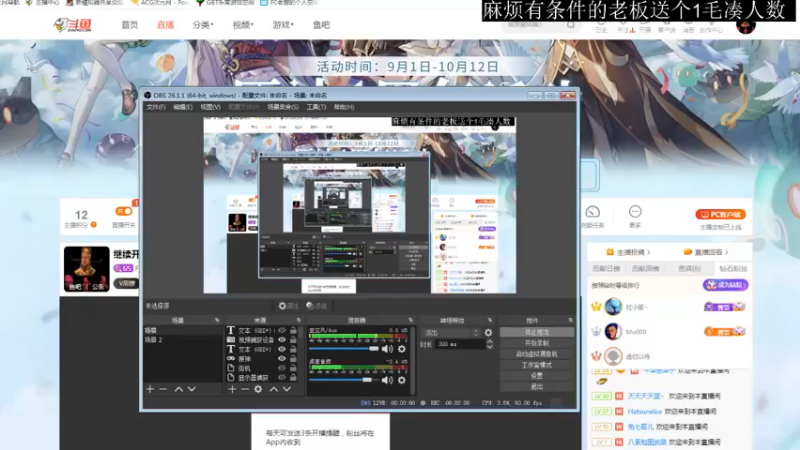The image size is (800, 450).
Task: Toggle visibility of the second 文本 (GDI+) source
Action: point(282,349)
